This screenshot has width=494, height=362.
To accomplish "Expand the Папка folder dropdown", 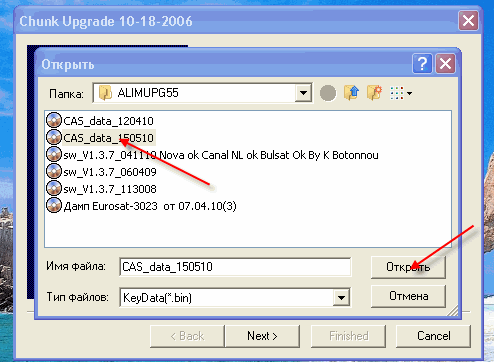I will 303,93.
